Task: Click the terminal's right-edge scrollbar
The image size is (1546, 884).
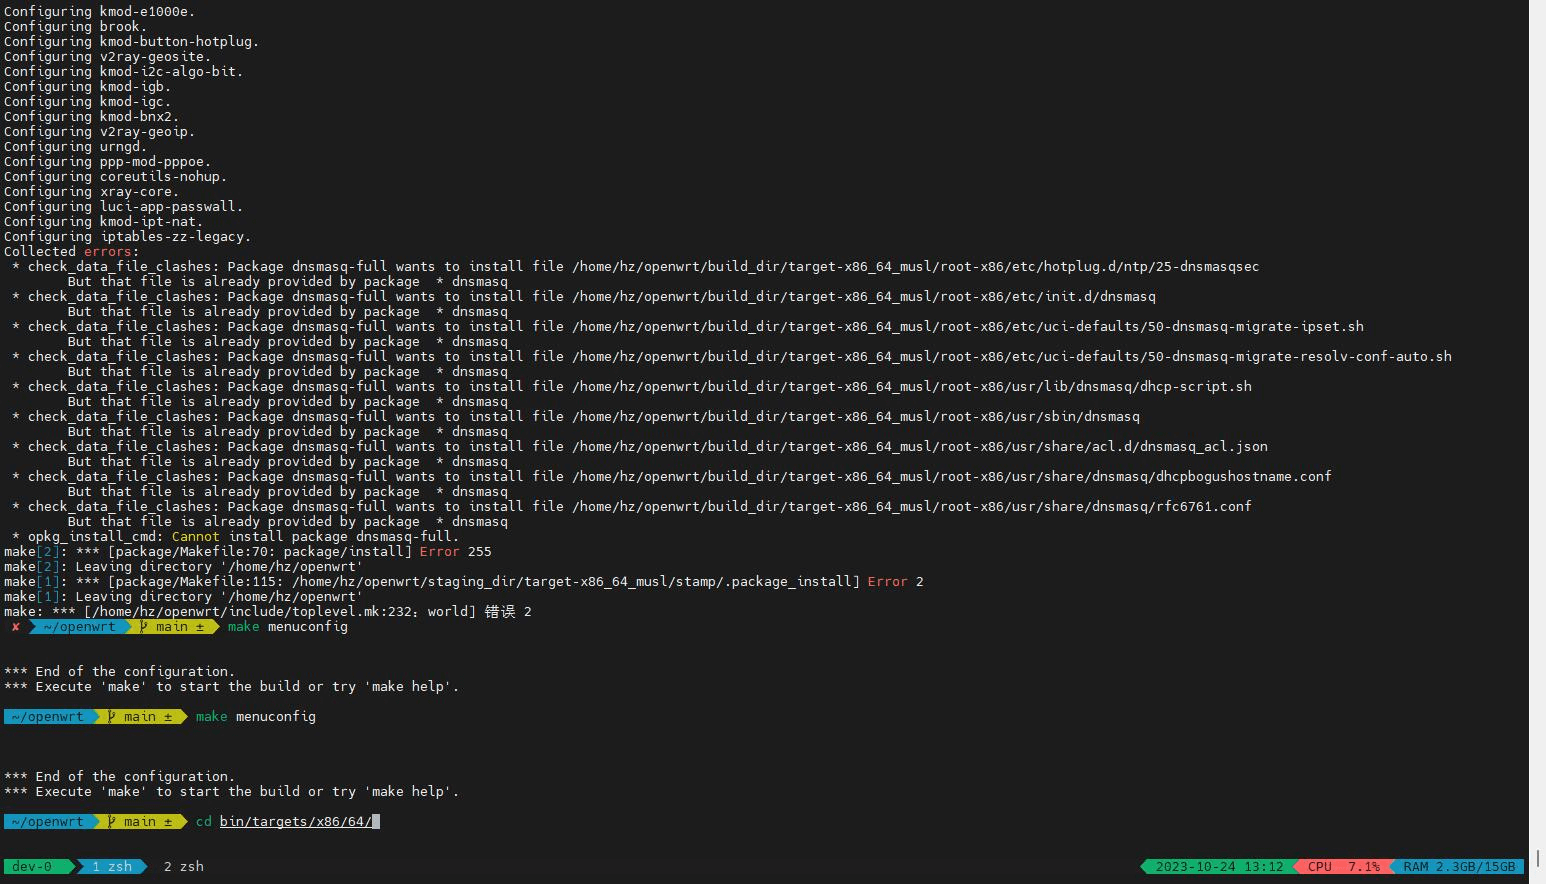Action: point(1536,440)
